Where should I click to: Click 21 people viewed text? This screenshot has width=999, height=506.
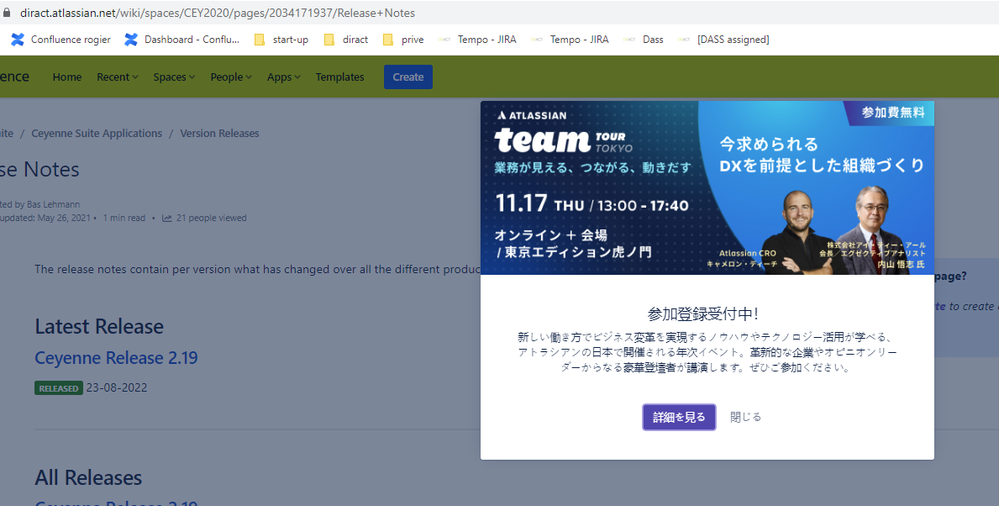tap(212, 218)
